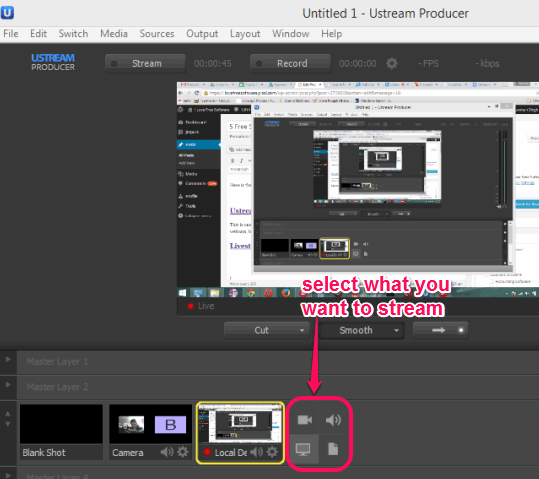The image size is (539, 479).
Task: Open the recording settings gear icon
Action: (392, 64)
